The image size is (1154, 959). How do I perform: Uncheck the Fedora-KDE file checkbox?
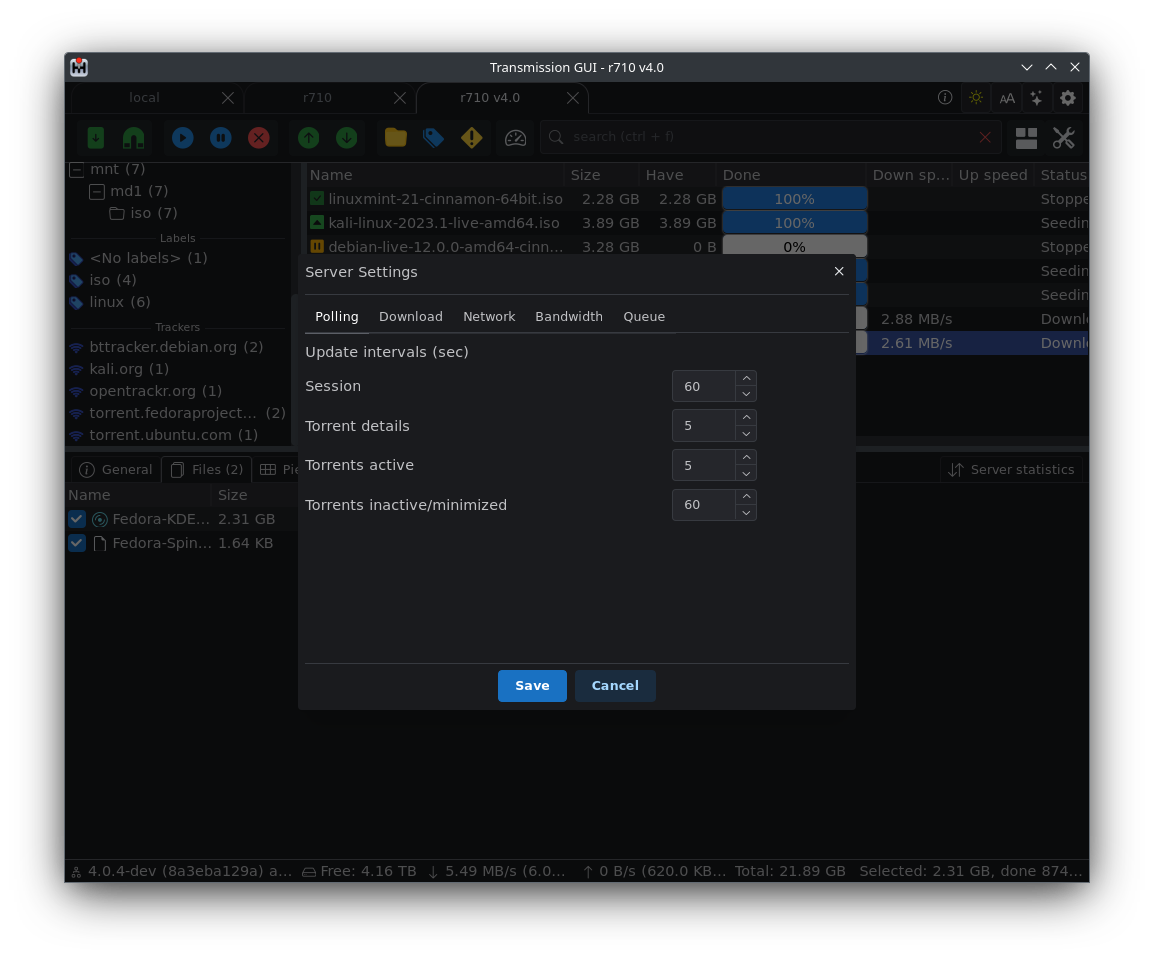[x=77, y=519]
